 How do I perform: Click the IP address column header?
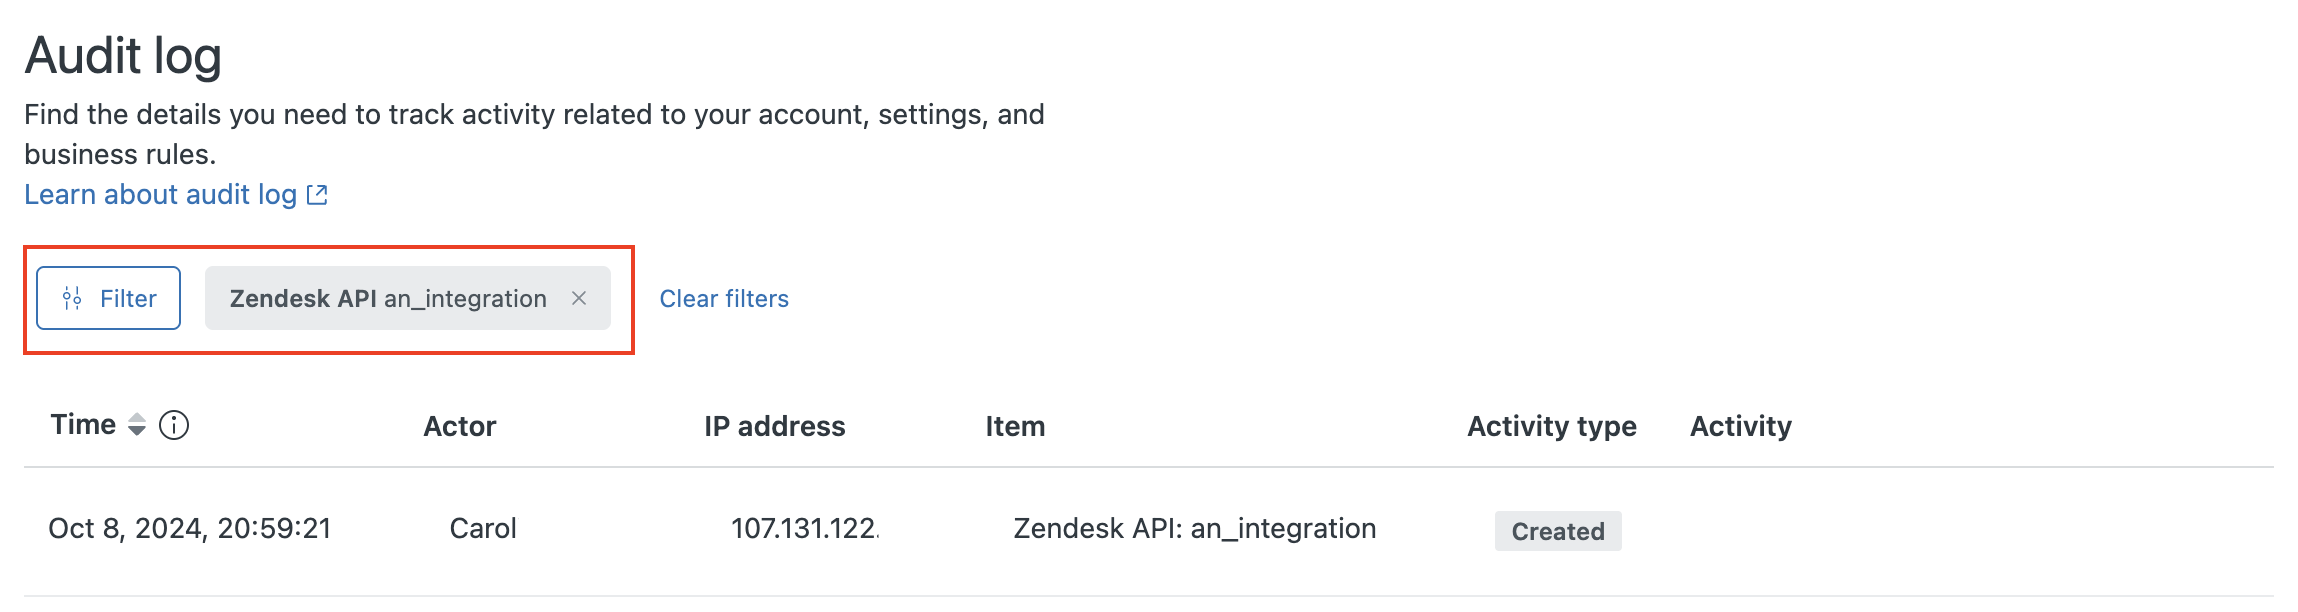coord(775,426)
